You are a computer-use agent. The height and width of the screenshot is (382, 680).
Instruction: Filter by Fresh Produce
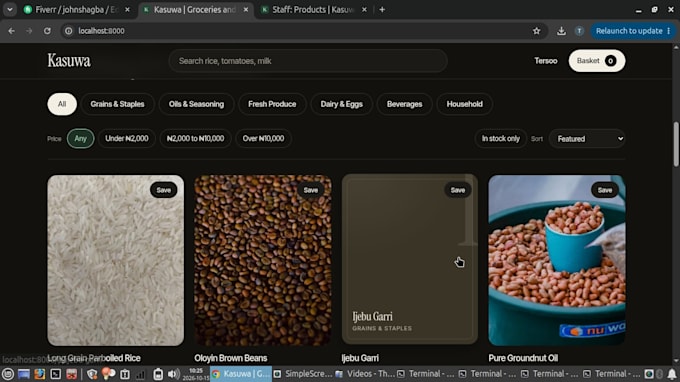[x=272, y=104]
